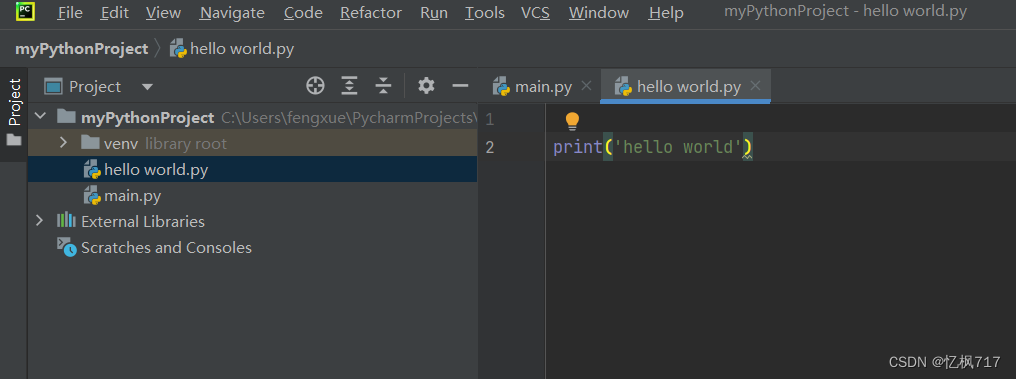The image size is (1016, 379).
Task: Click the venv folder icon
Action: pyautogui.click(x=90, y=143)
